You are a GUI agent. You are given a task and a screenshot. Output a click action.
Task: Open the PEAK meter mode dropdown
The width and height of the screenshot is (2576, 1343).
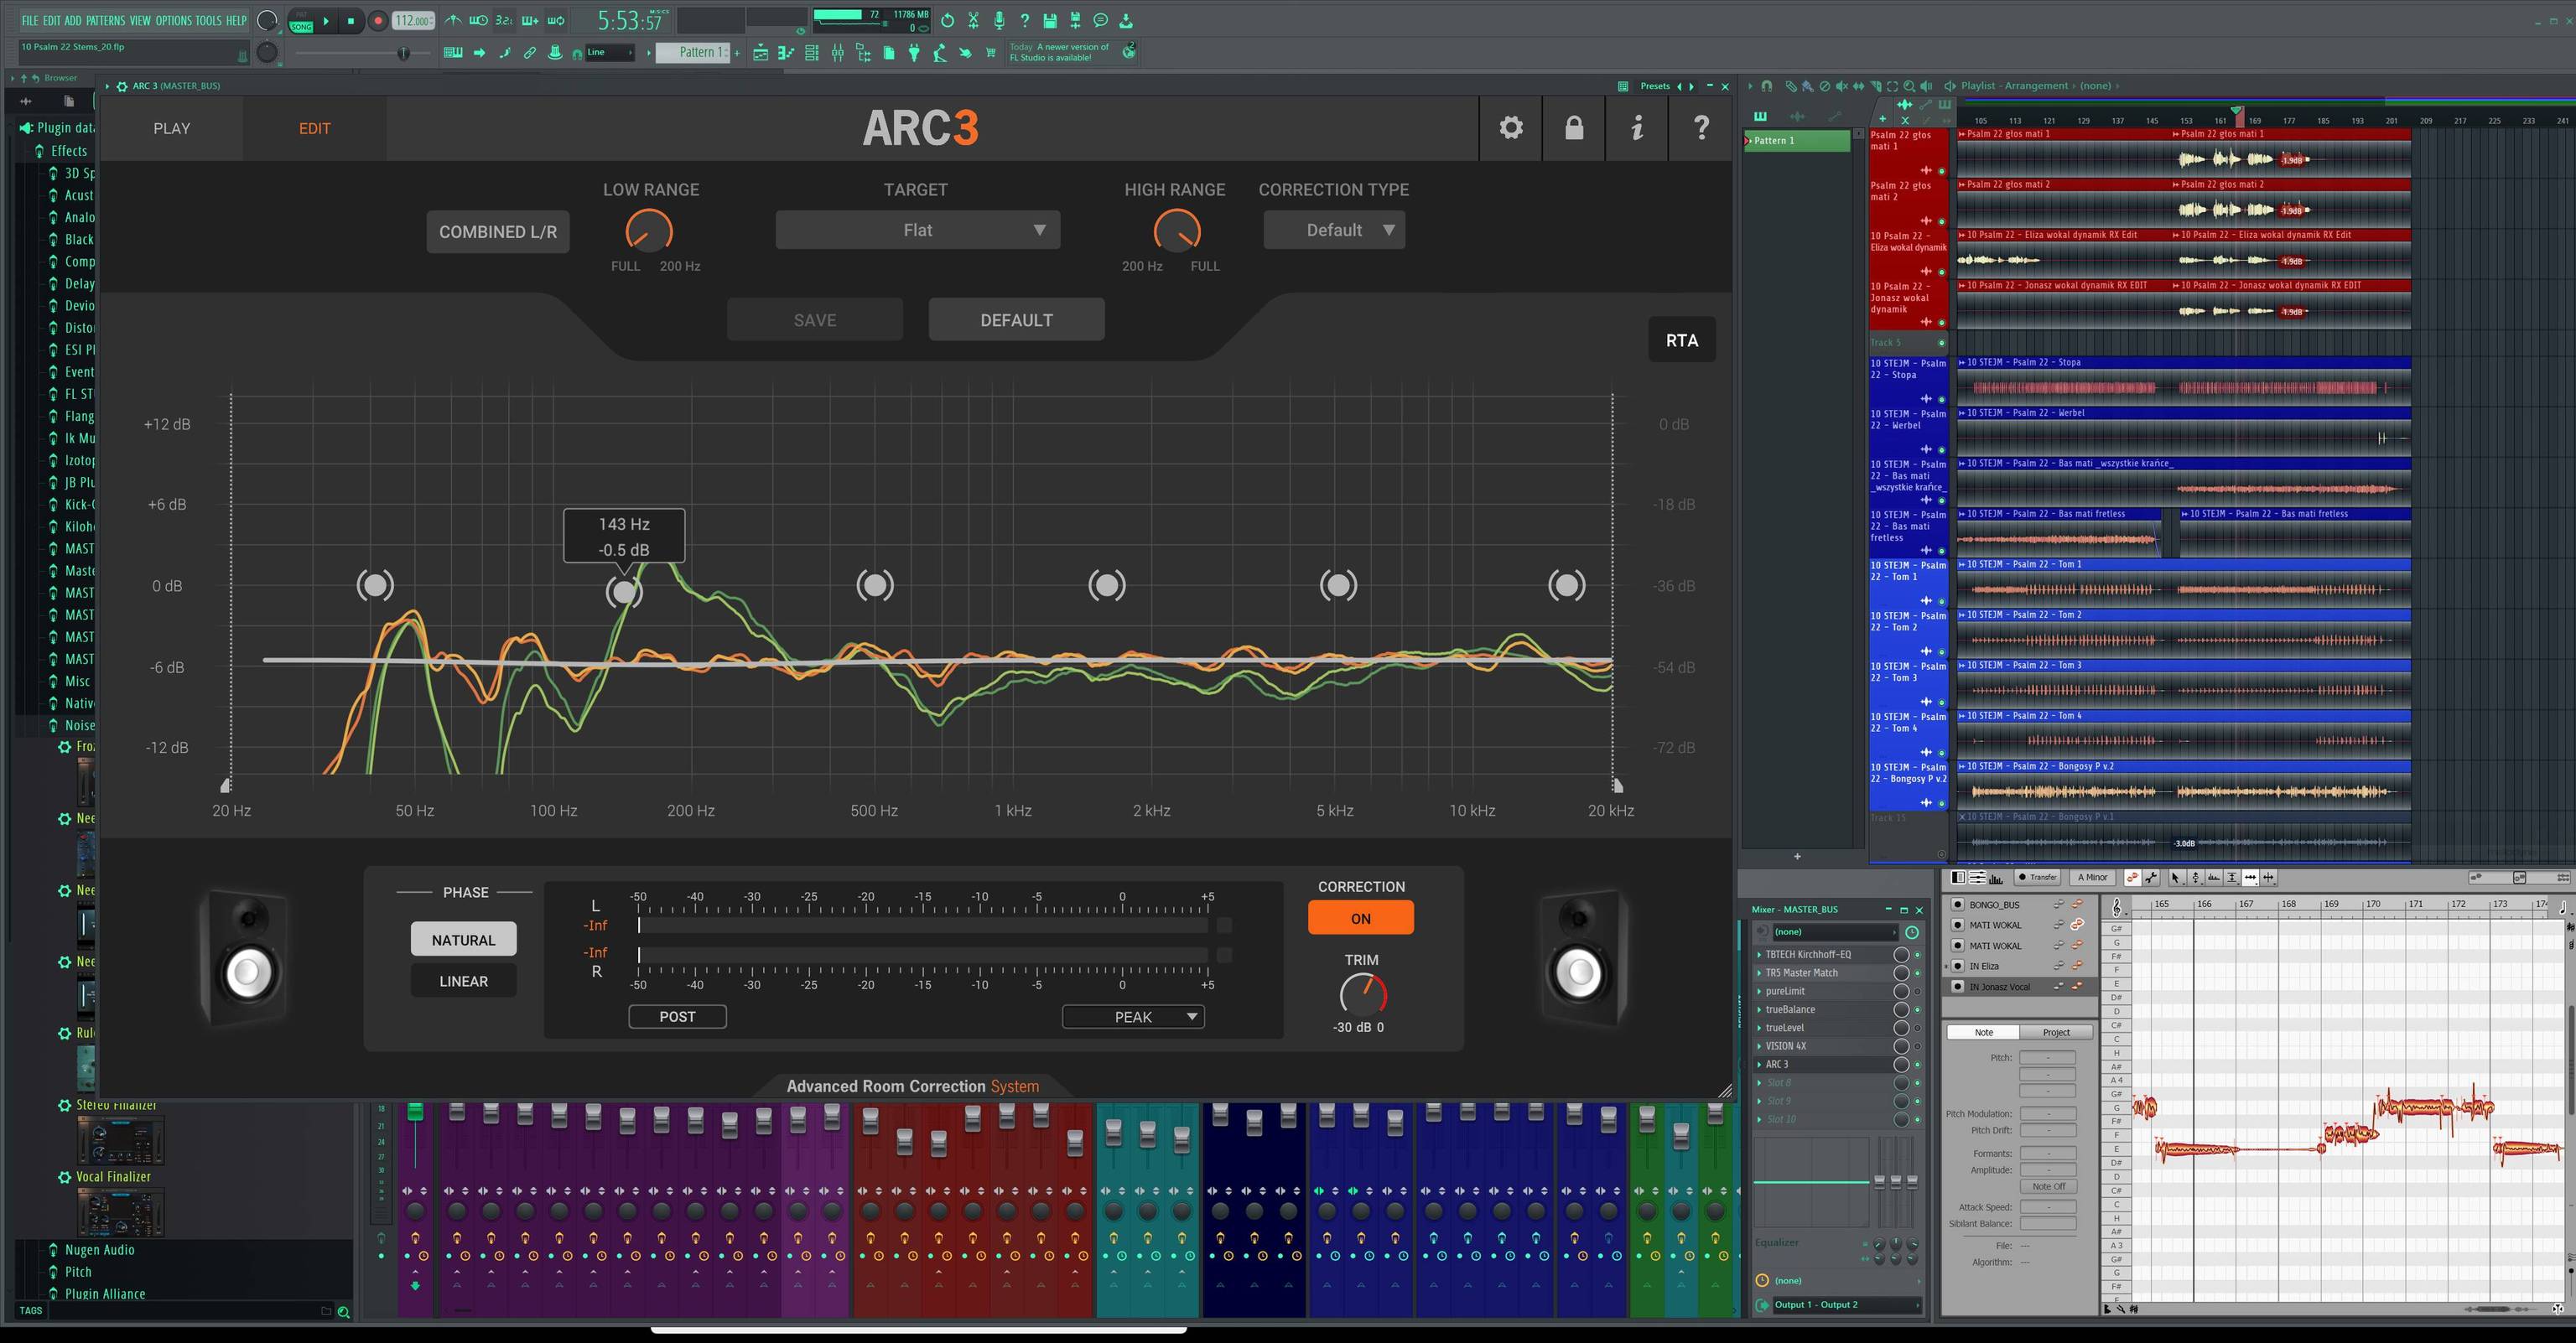1133,1016
